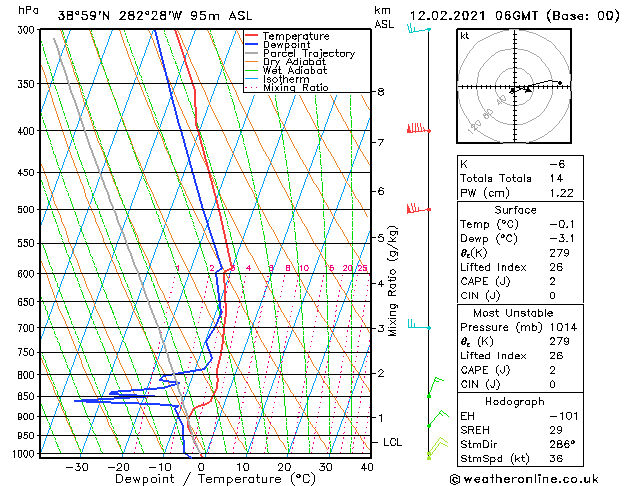This screenshot has height=486, width=629.
Task: Click the SREH value 29
Action: pyautogui.click(x=556, y=430)
